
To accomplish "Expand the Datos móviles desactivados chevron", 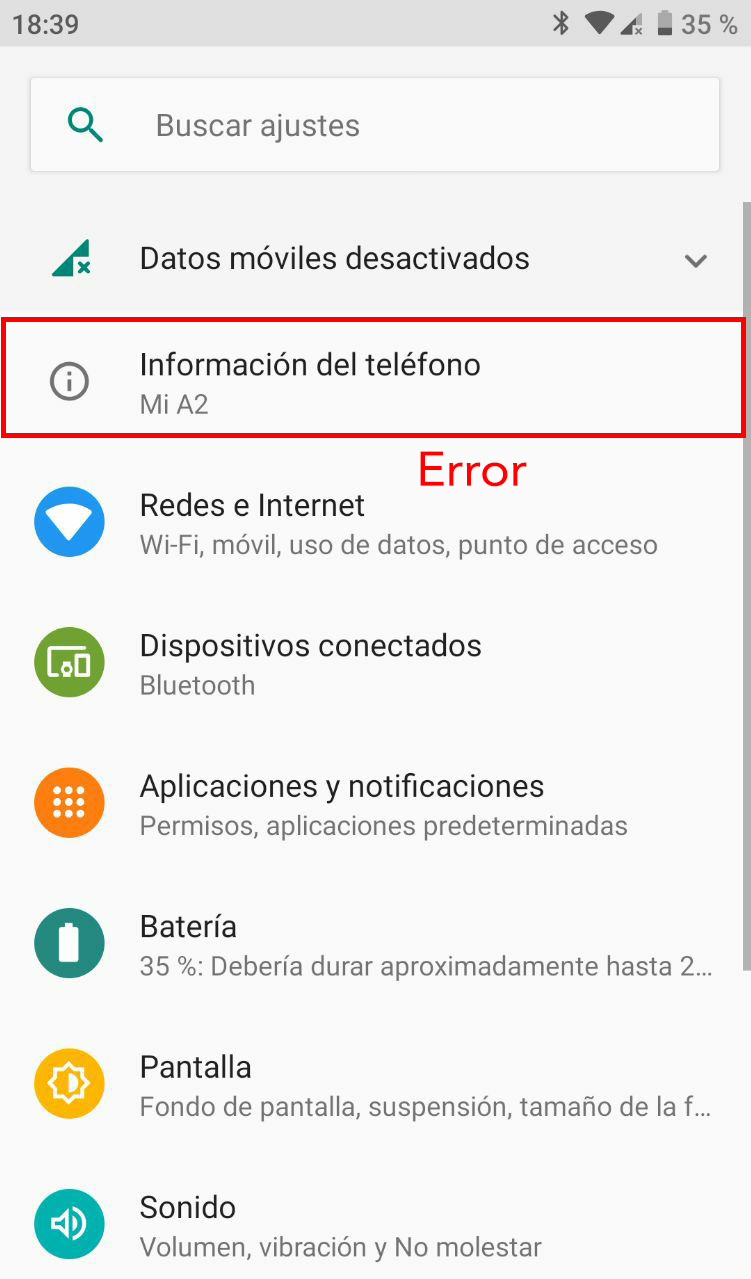I will pos(695,260).
